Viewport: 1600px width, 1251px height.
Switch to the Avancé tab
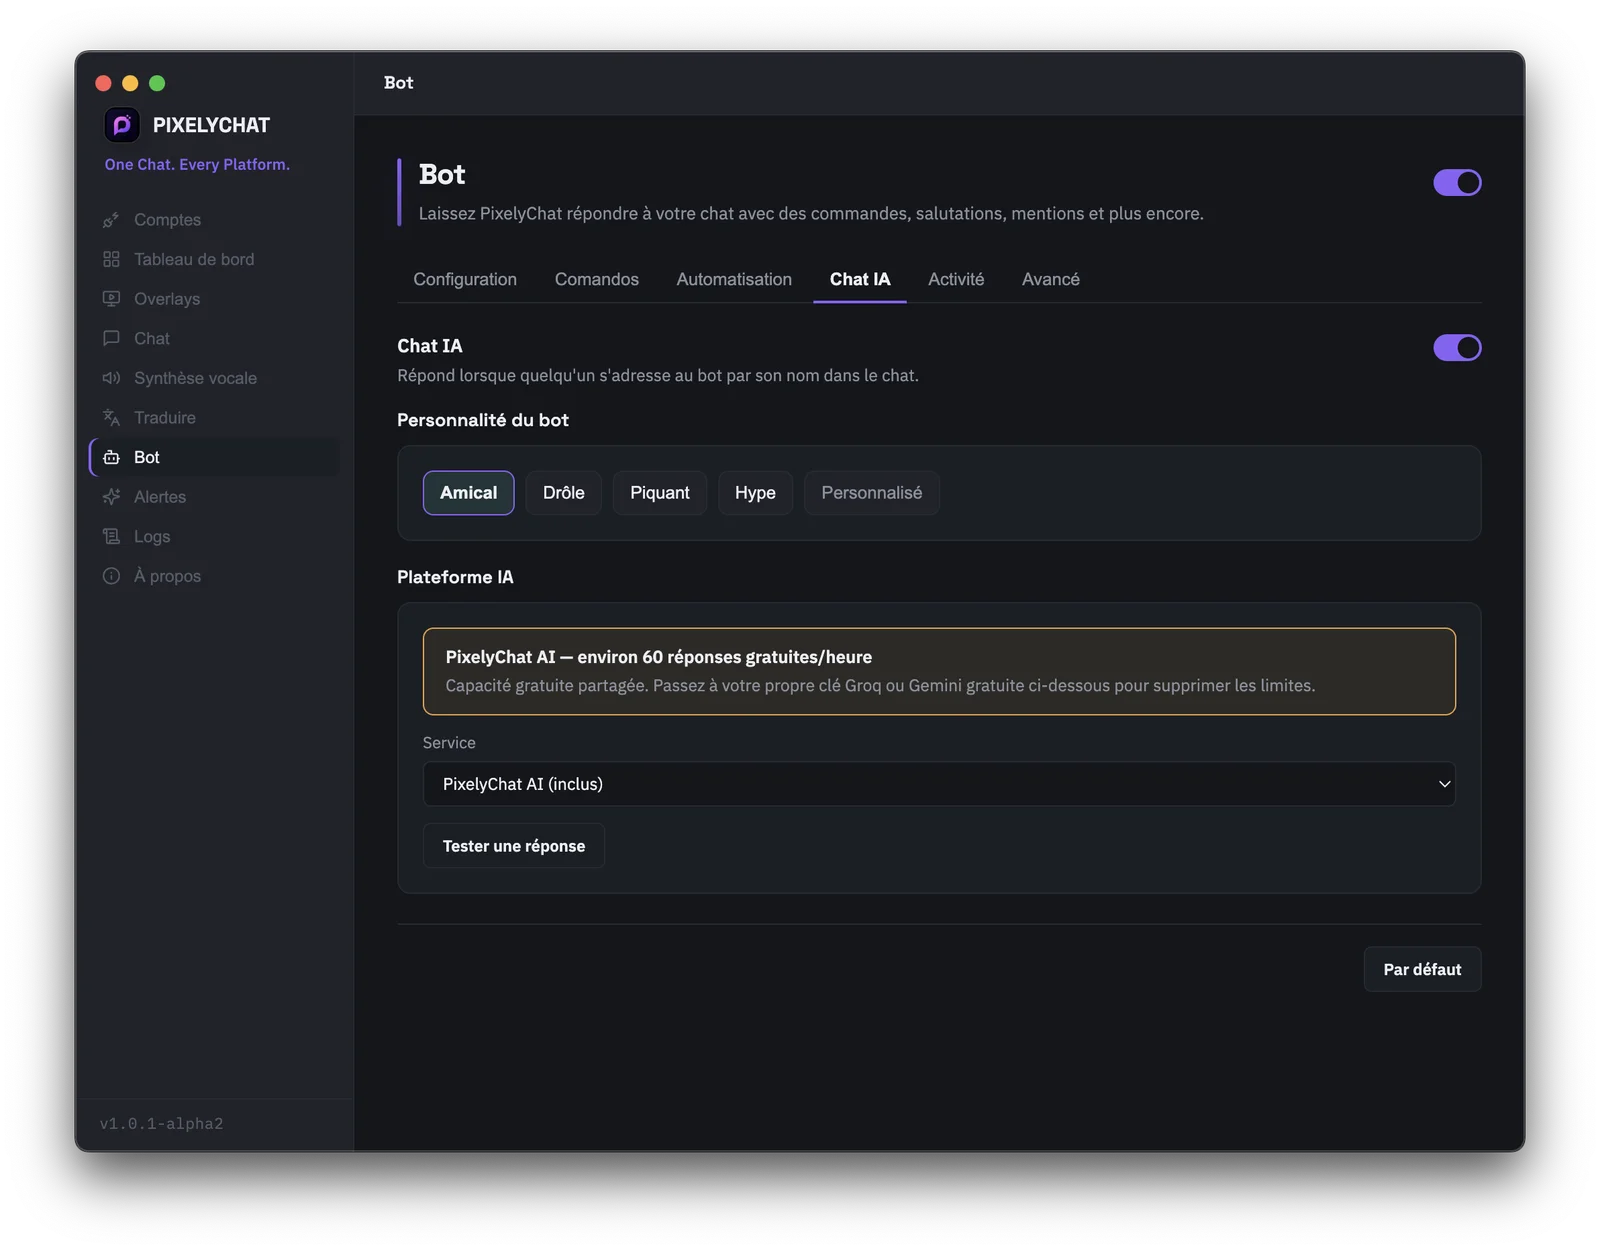1051,279
